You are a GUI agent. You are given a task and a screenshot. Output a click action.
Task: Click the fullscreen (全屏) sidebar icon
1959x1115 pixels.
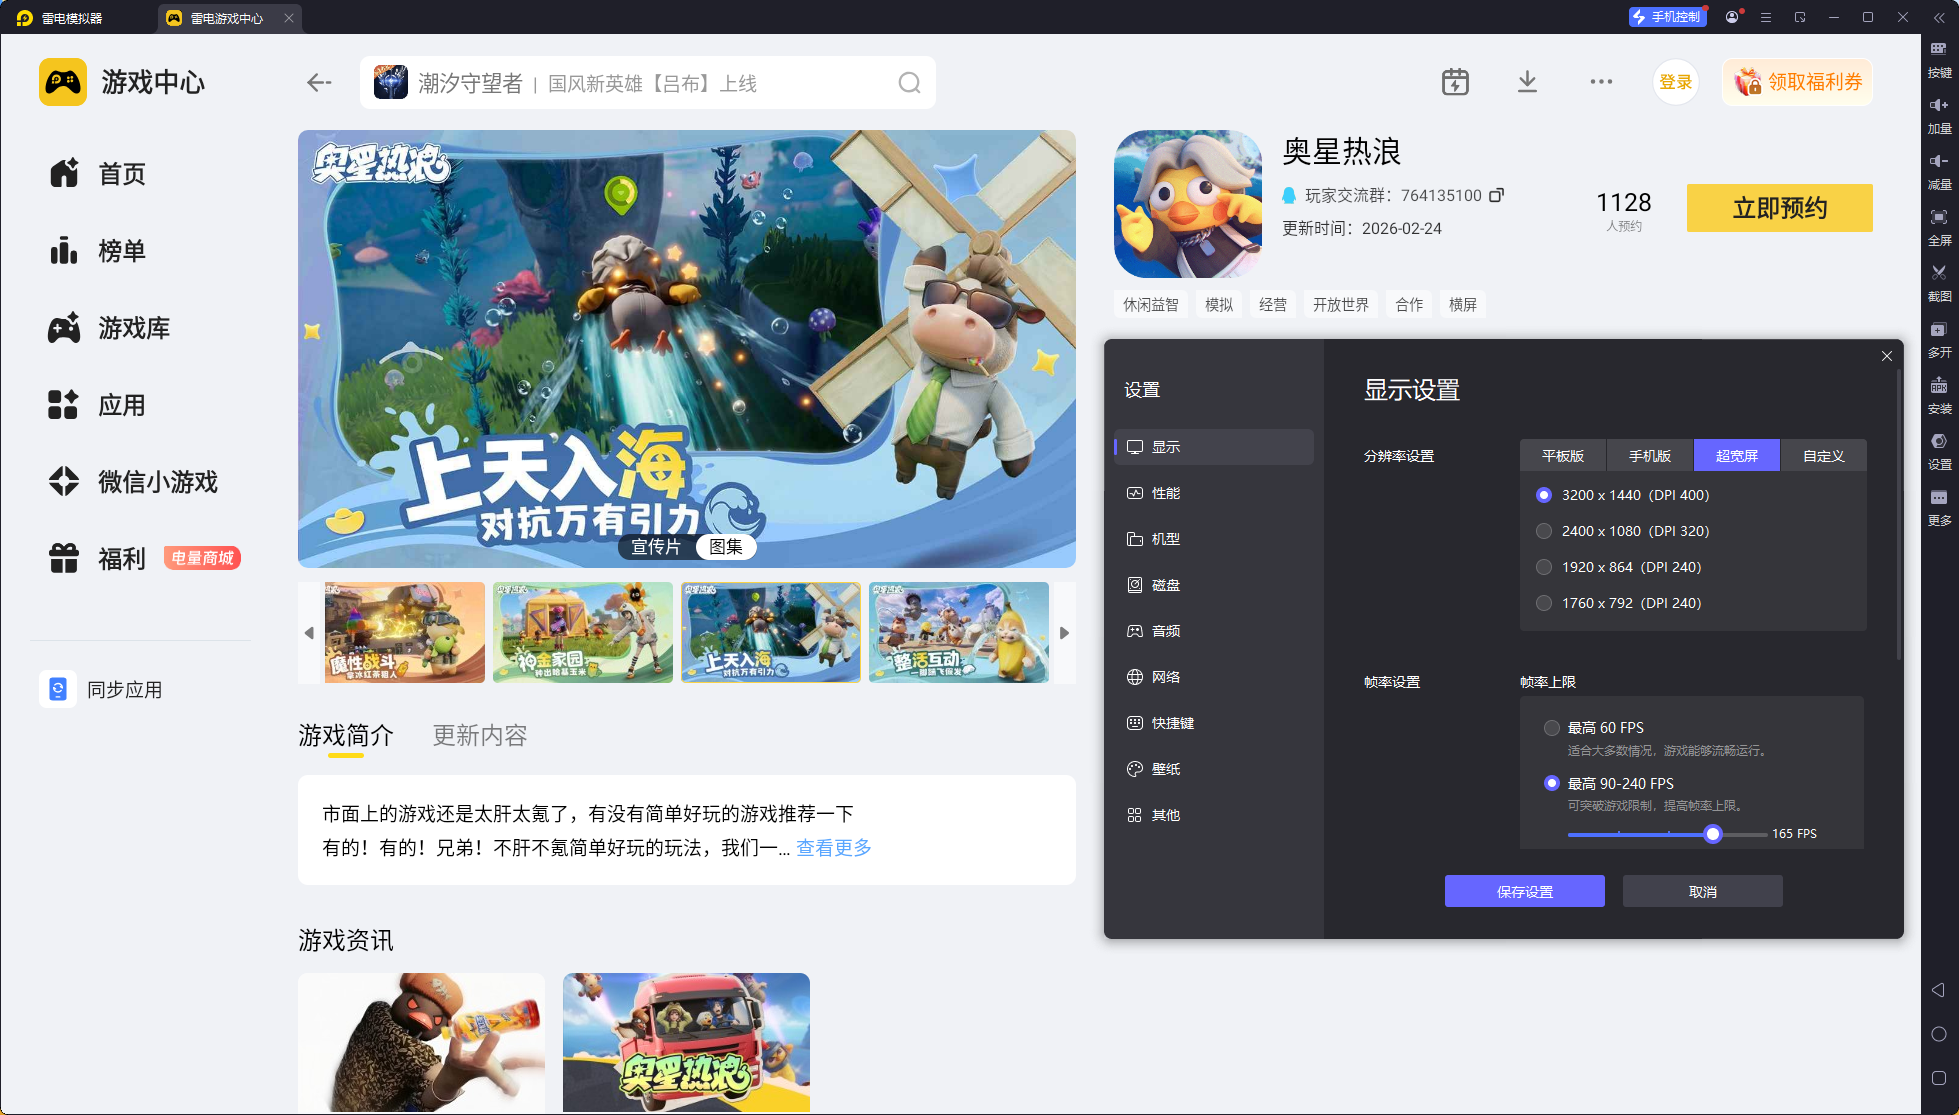[x=1939, y=218]
